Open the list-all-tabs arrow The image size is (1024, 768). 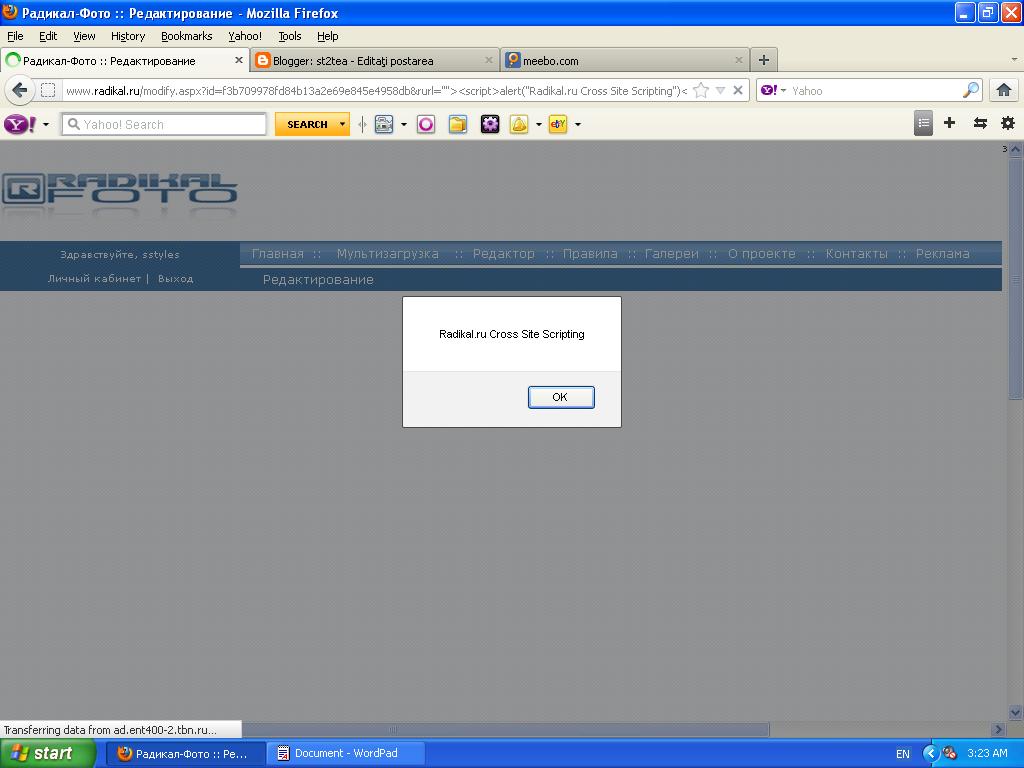click(x=1014, y=59)
